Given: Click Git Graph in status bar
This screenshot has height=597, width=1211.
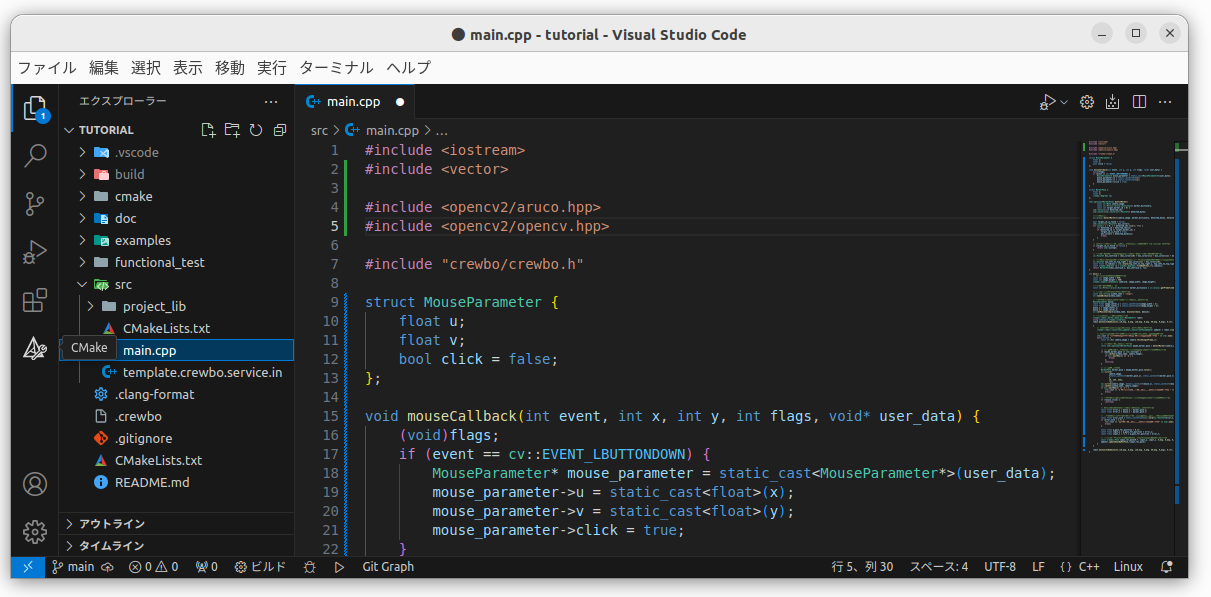Looking at the screenshot, I should (x=388, y=567).
